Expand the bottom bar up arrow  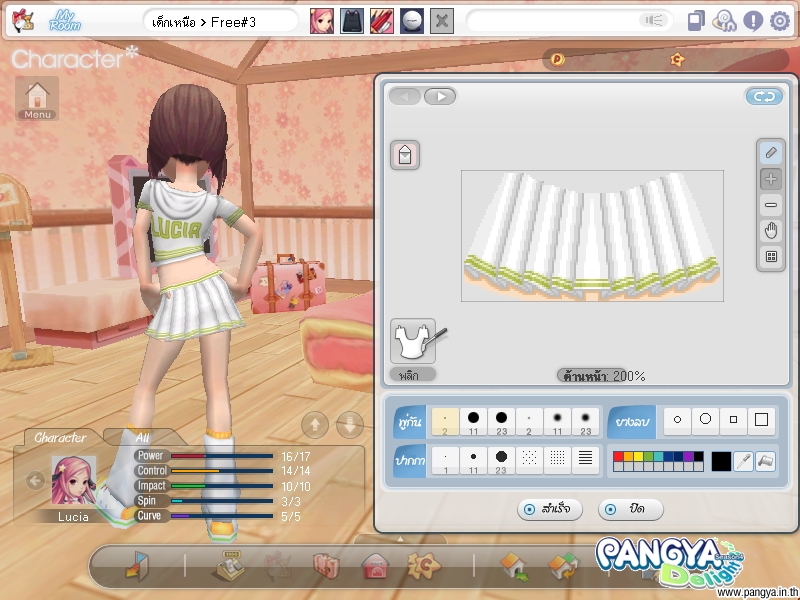[x=401, y=539]
